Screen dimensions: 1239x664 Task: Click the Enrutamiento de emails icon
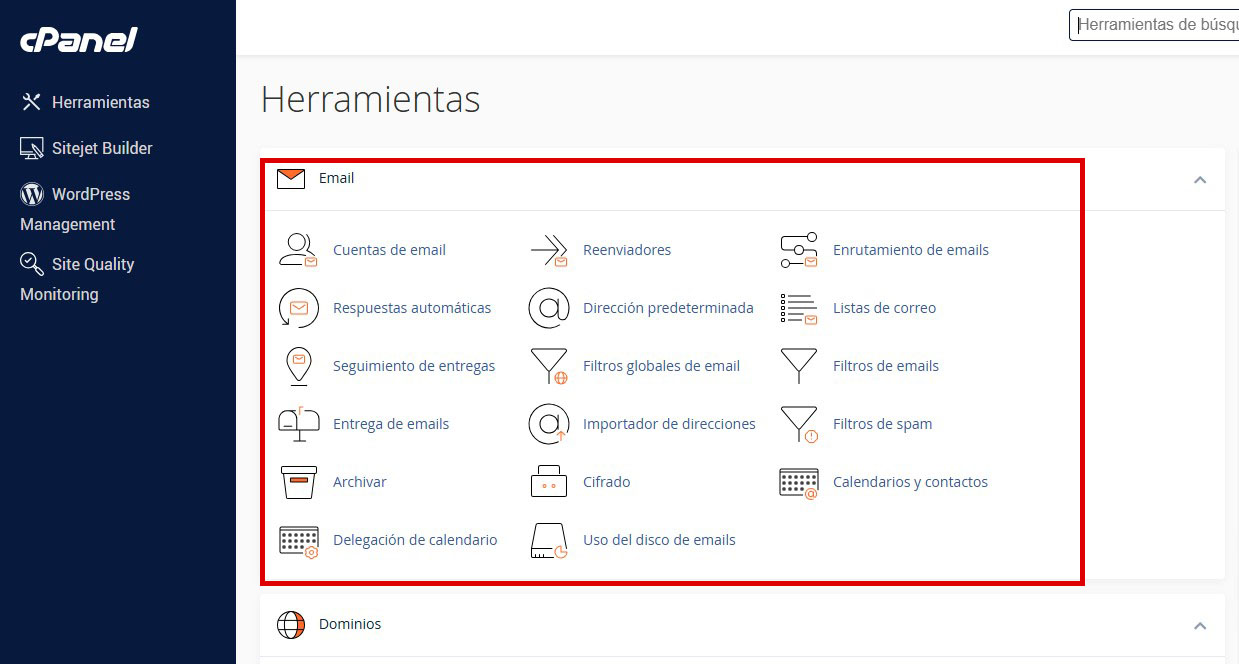click(798, 250)
